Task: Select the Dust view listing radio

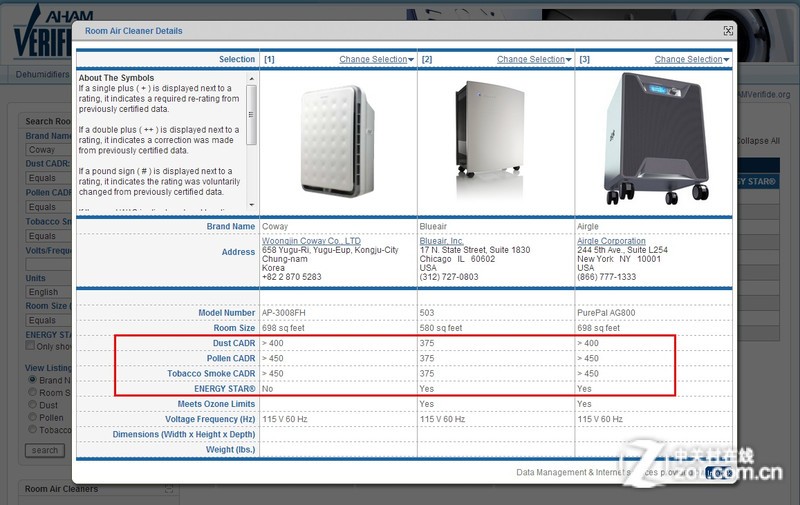Action: click(33, 404)
